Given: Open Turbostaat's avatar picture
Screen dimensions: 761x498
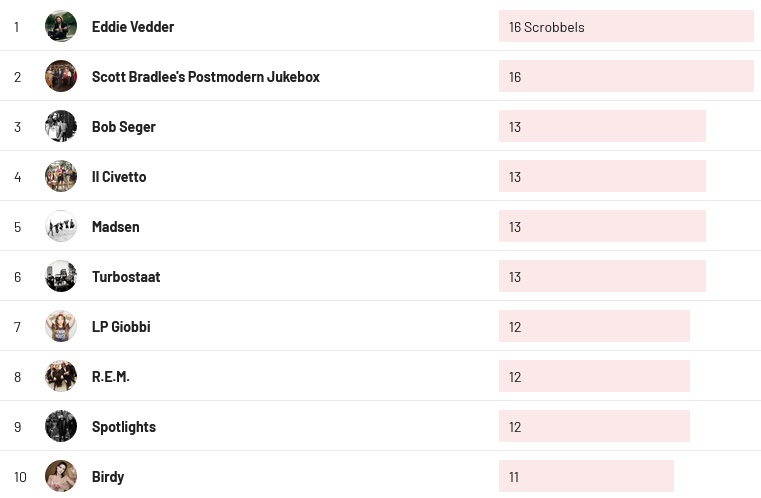Looking at the screenshot, I should (x=61, y=276).
